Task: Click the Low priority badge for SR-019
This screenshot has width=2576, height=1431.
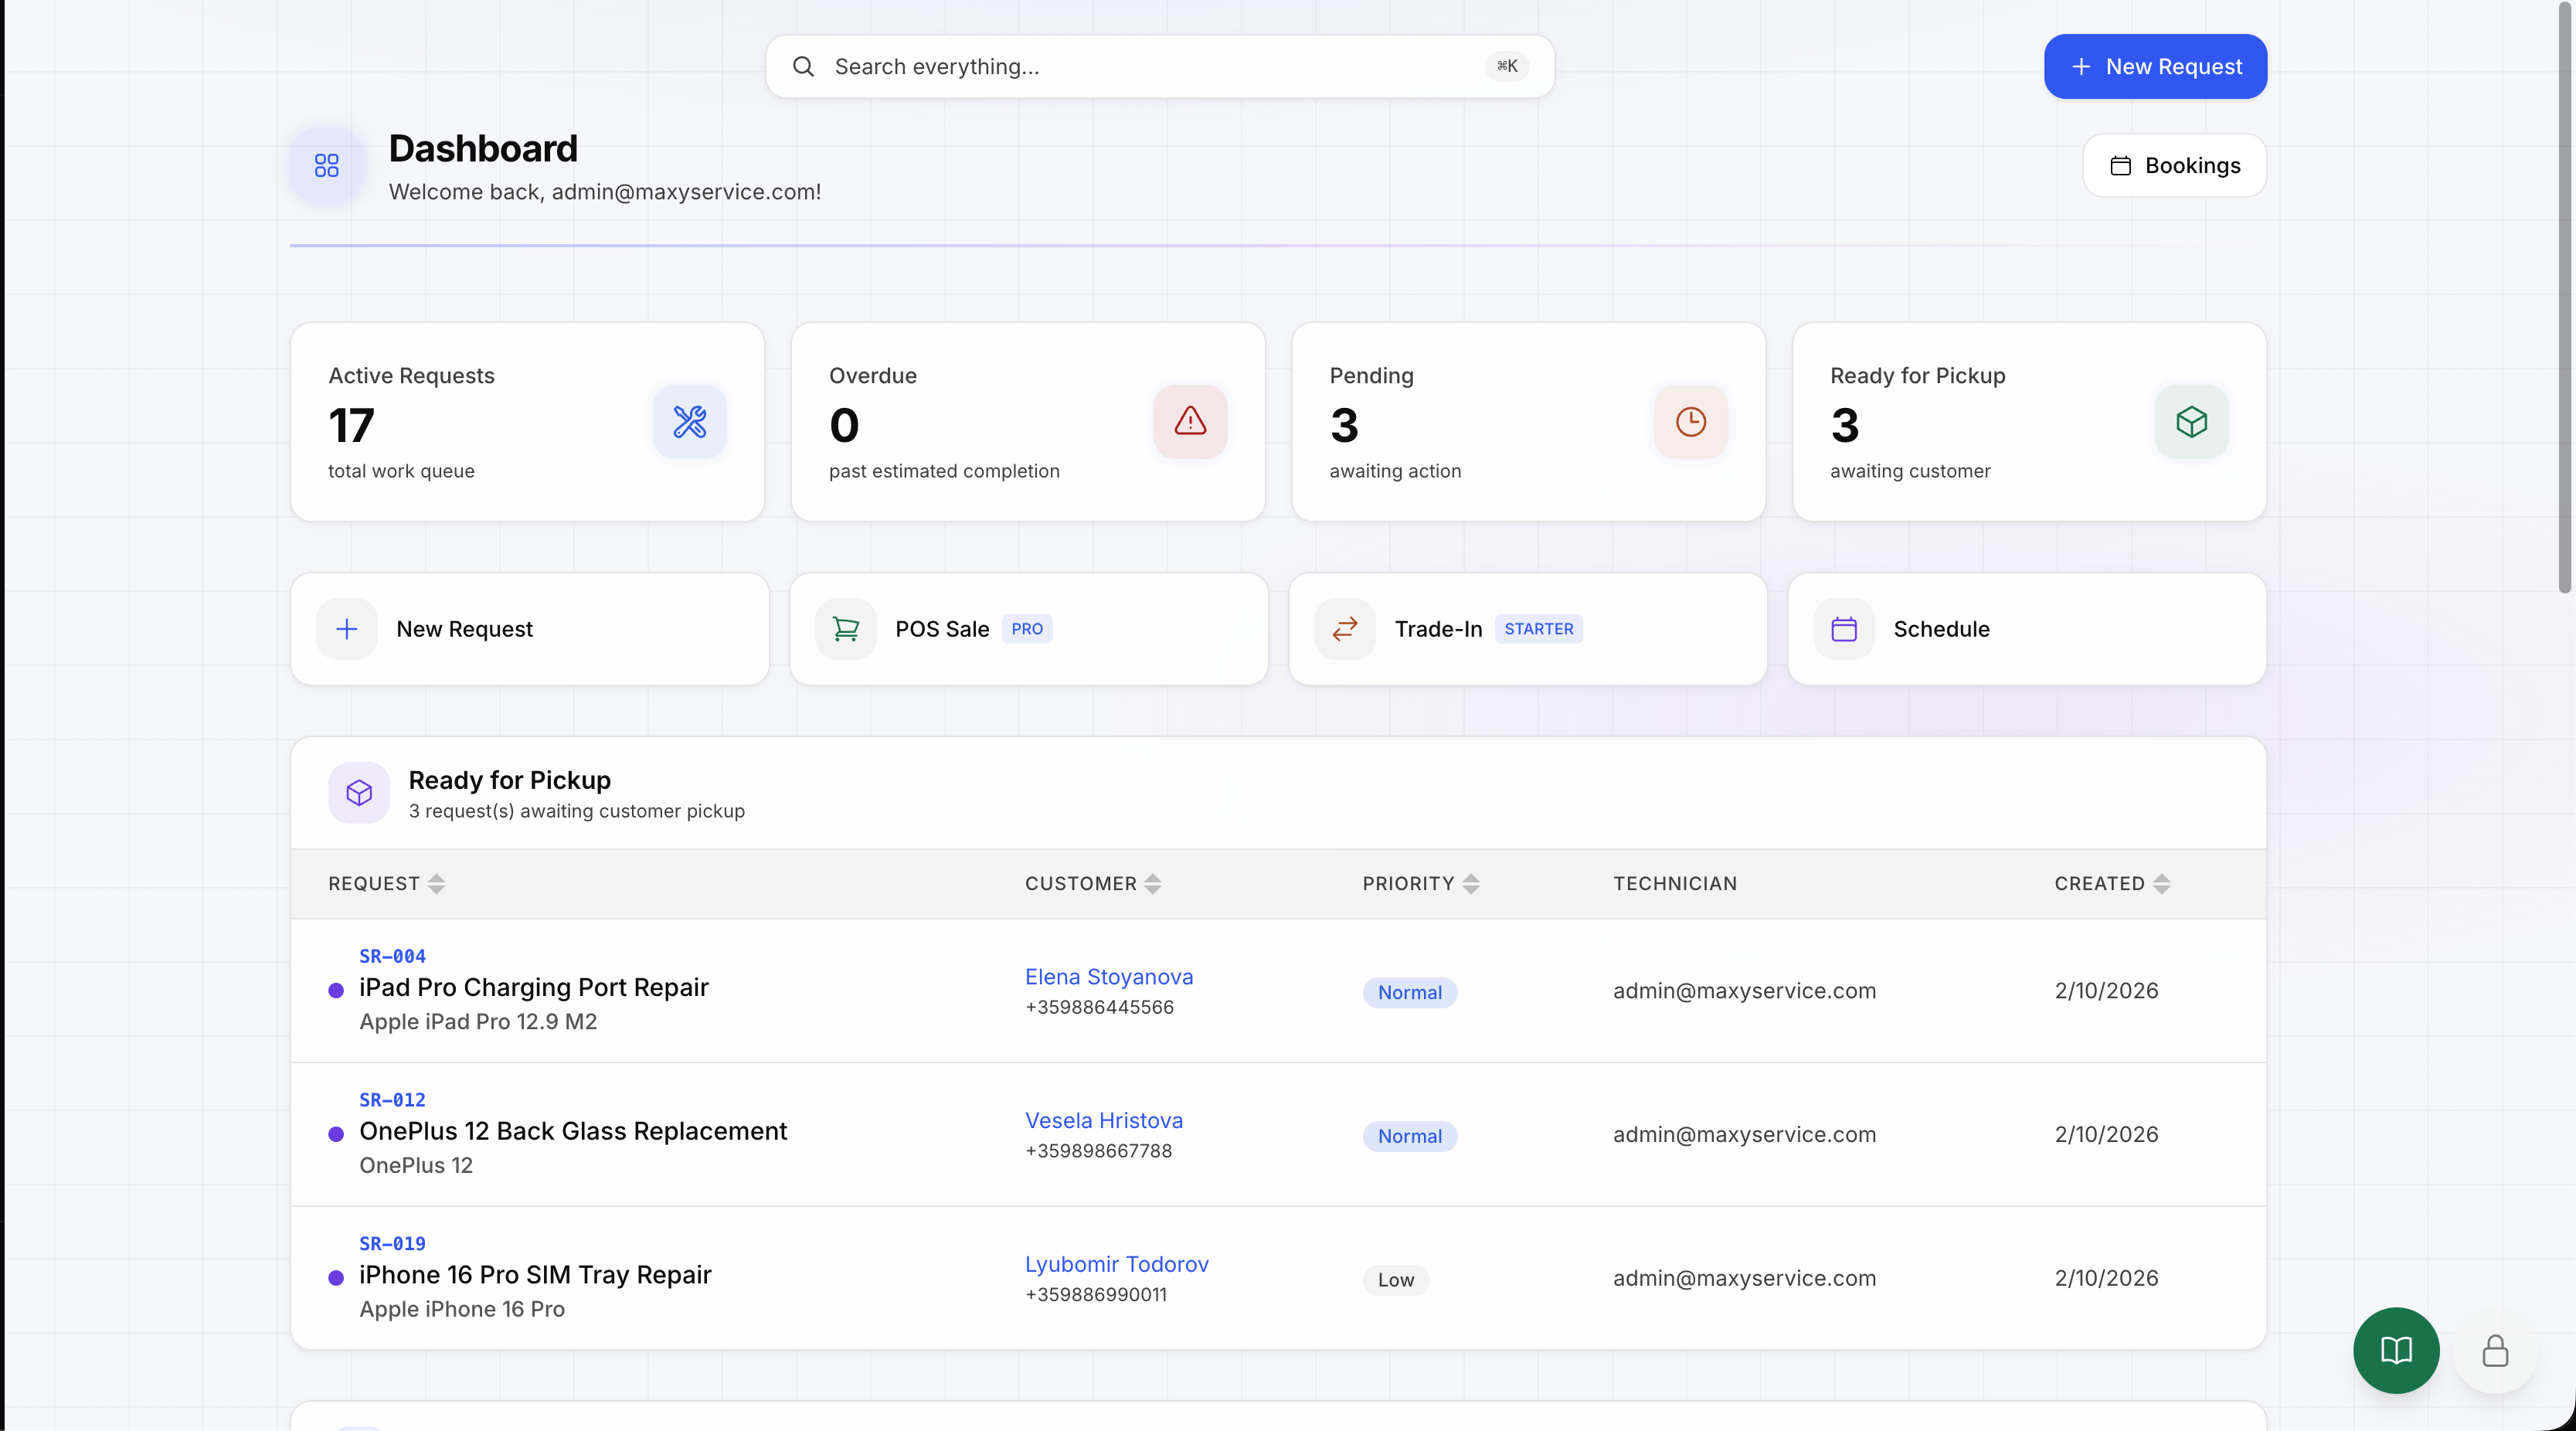Action: pos(1396,1279)
